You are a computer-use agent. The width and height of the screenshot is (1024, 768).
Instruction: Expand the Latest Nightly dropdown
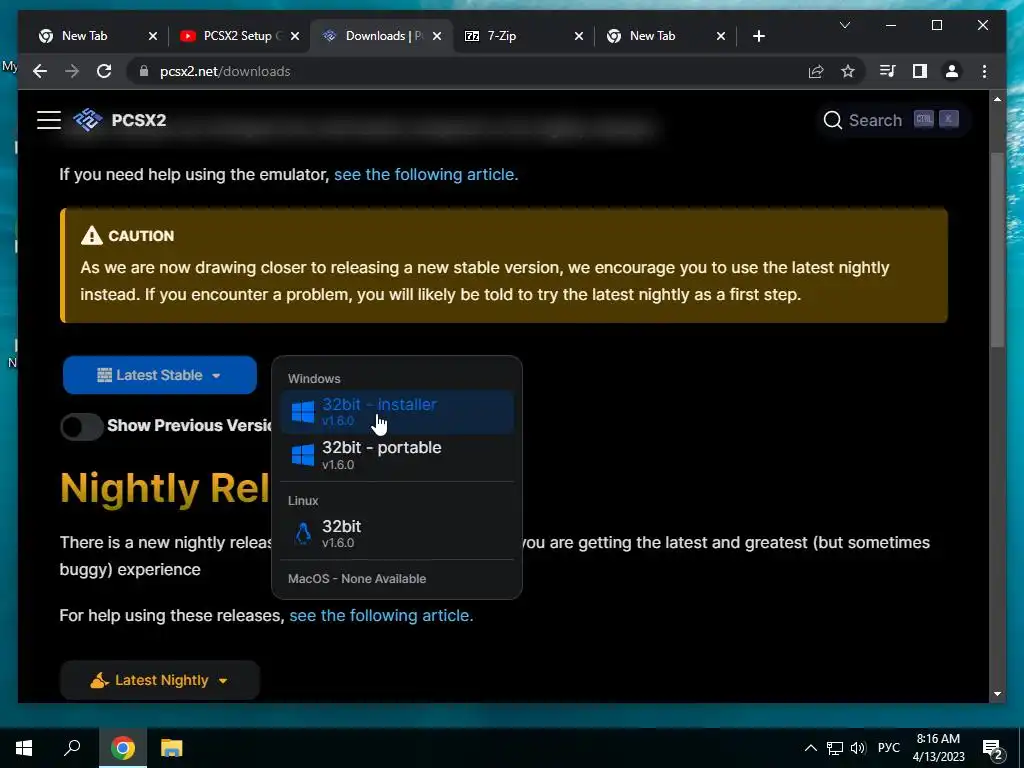click(x=159, y=680)
